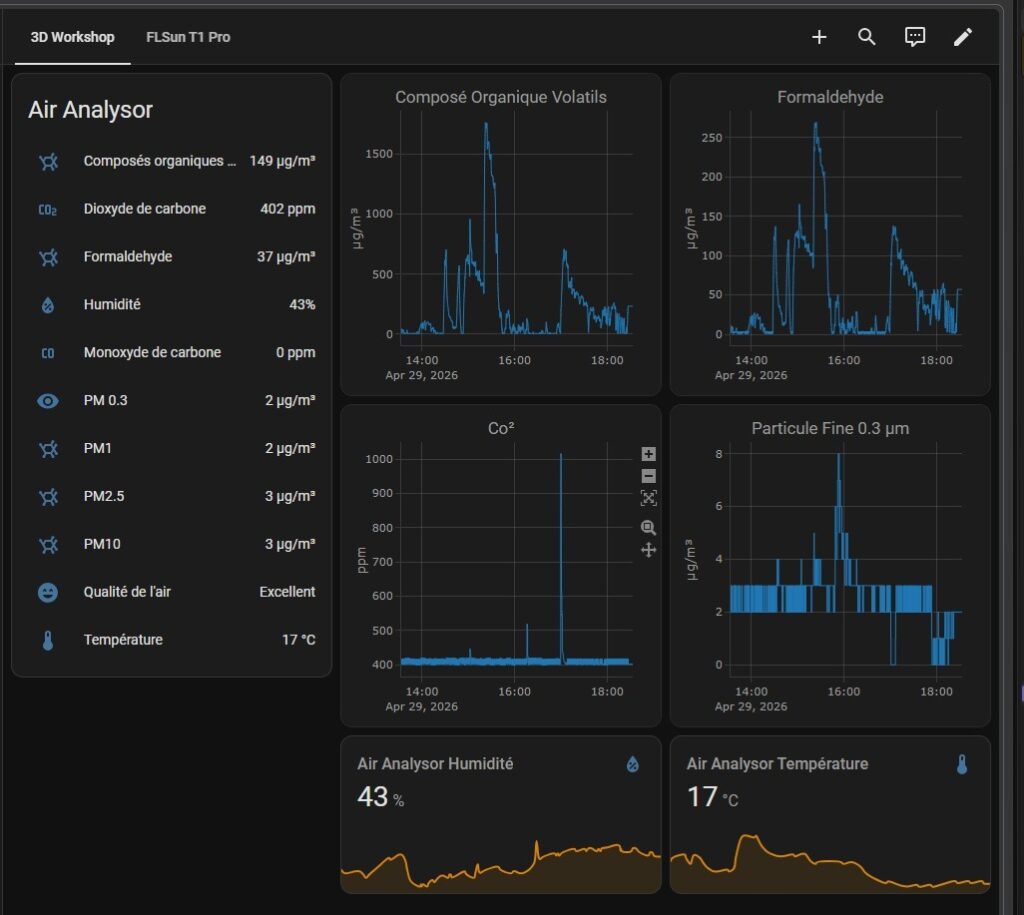This screenshot has height=915, width=1024.
Task: Open the Air Analysor Humidité card
Action: (501, 814)
